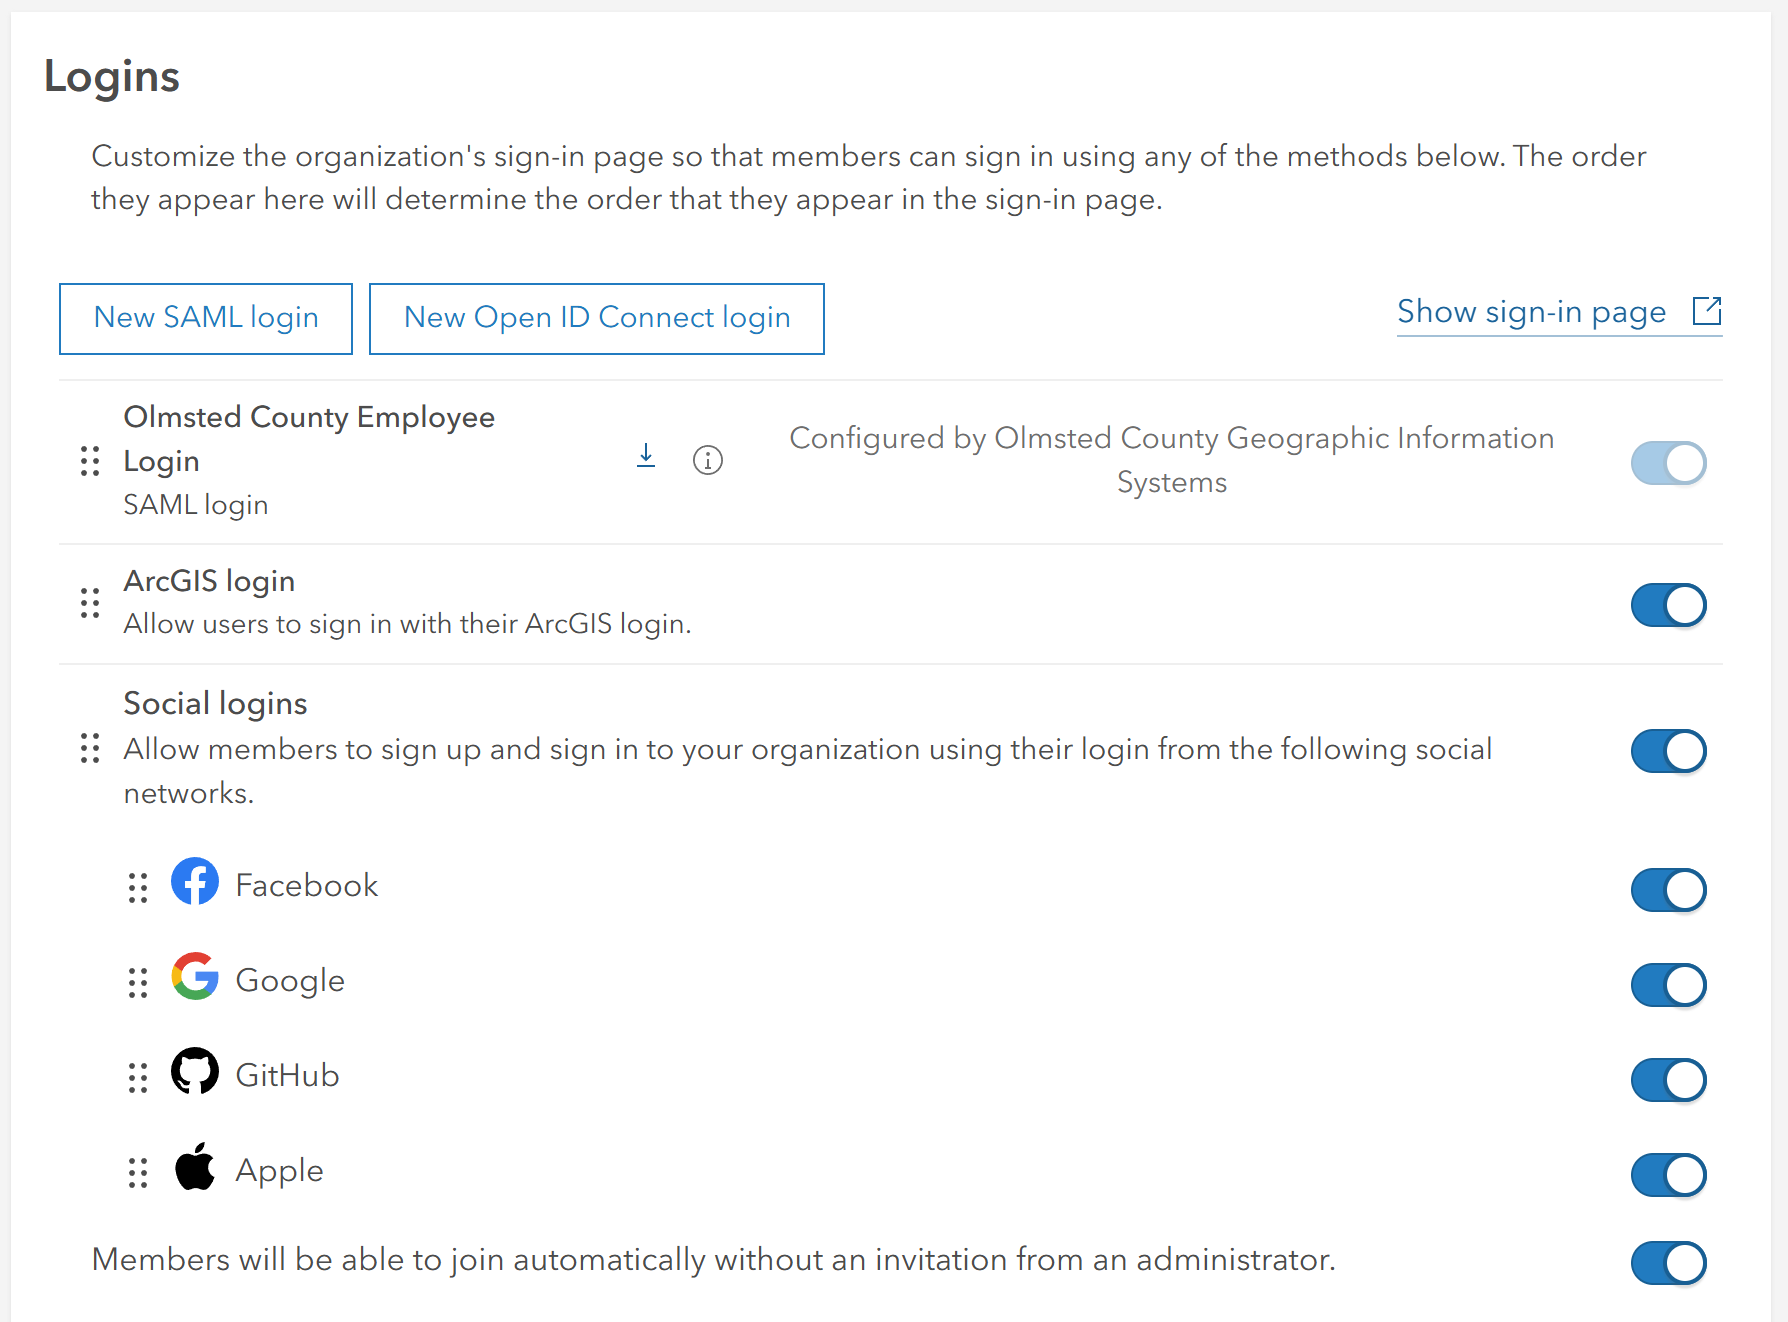The image size is (1788, 1322).
Task: Click the 'Google' label
Action: coord(290,981)
